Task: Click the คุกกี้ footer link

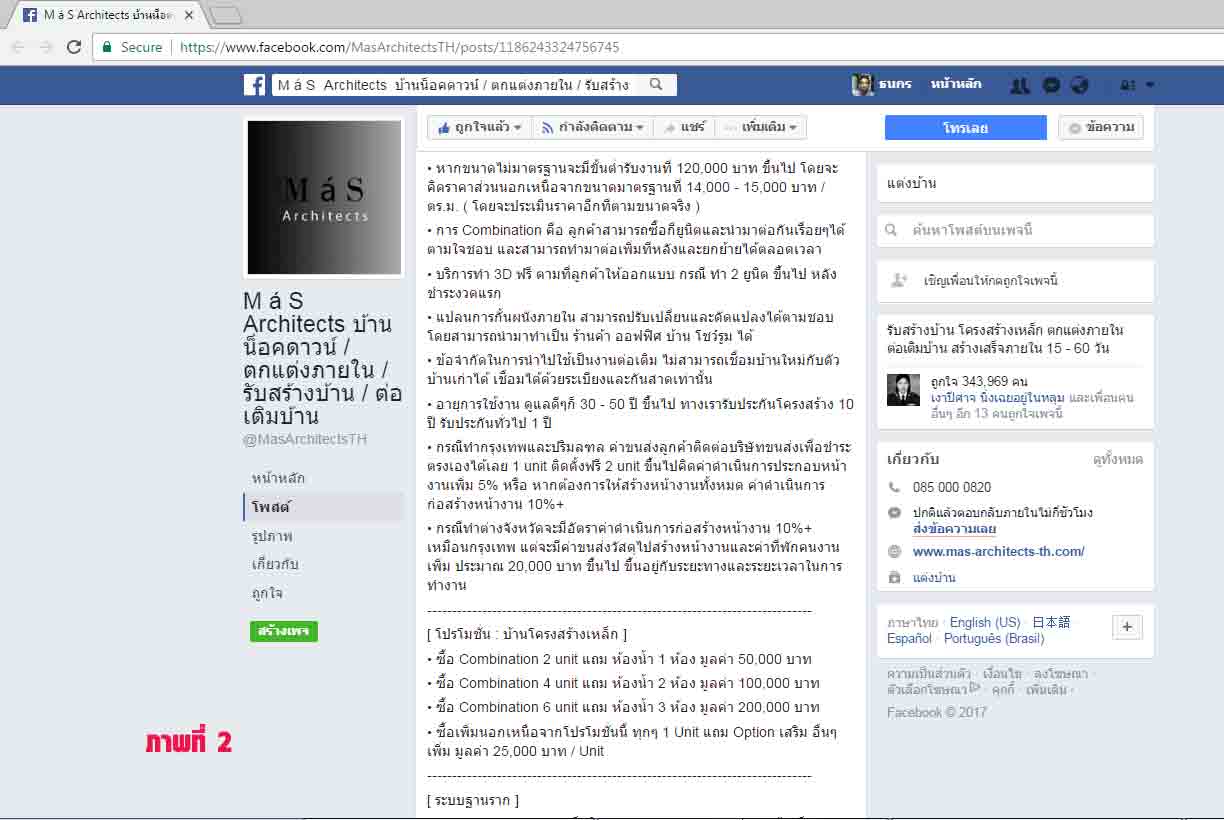Action: tap(1003, 689)
